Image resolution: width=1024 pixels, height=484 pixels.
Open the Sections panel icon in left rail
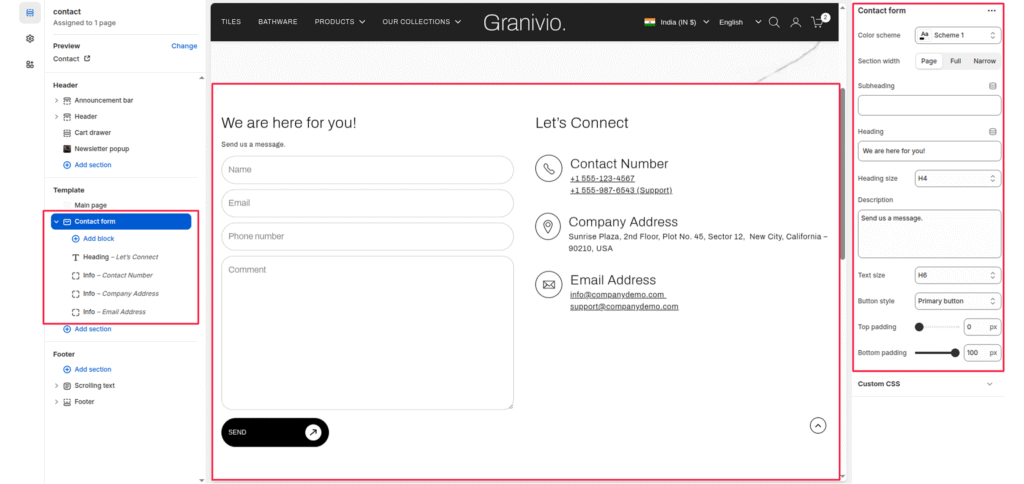pyautogui.click(x=30, y=12)
